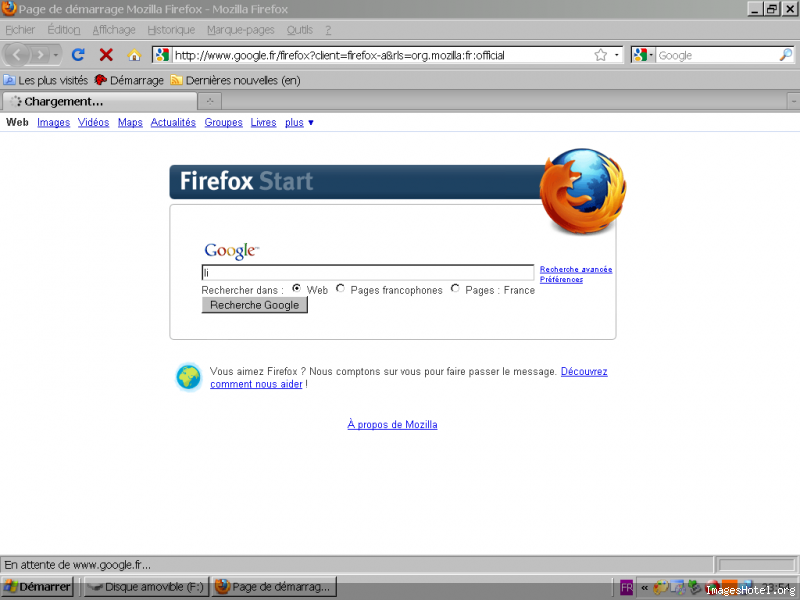Select the Web radio button
This screenshot has width=800, height=600.
click(x=297, y=289)
